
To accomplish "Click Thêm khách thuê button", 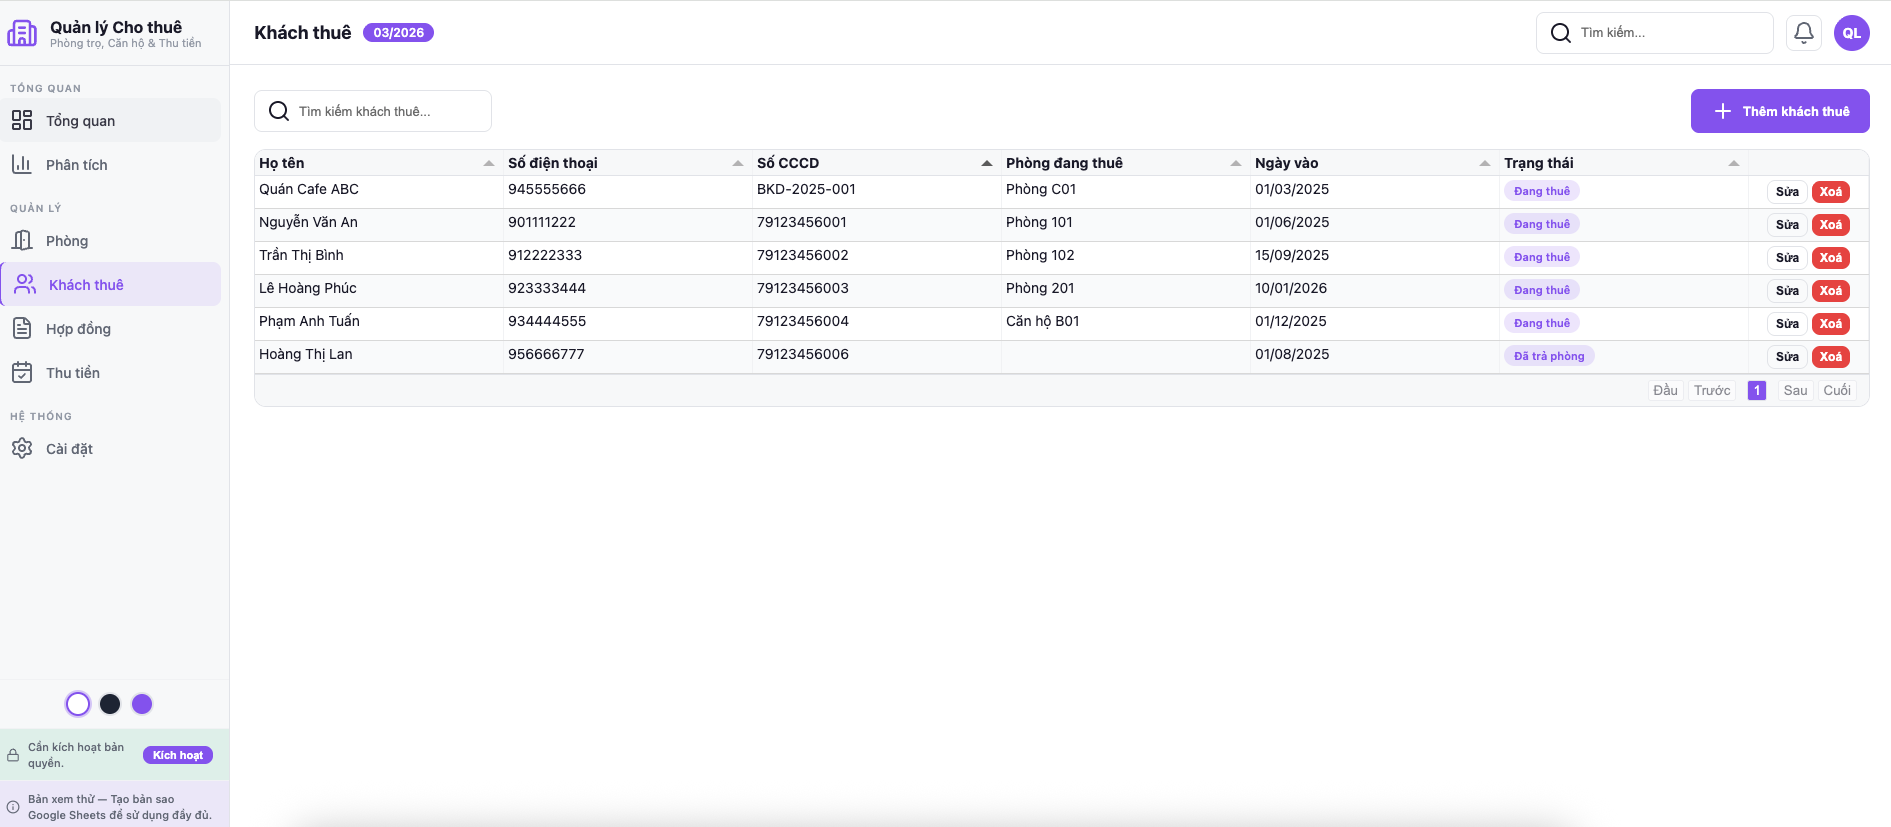I will pos(1779,111).
